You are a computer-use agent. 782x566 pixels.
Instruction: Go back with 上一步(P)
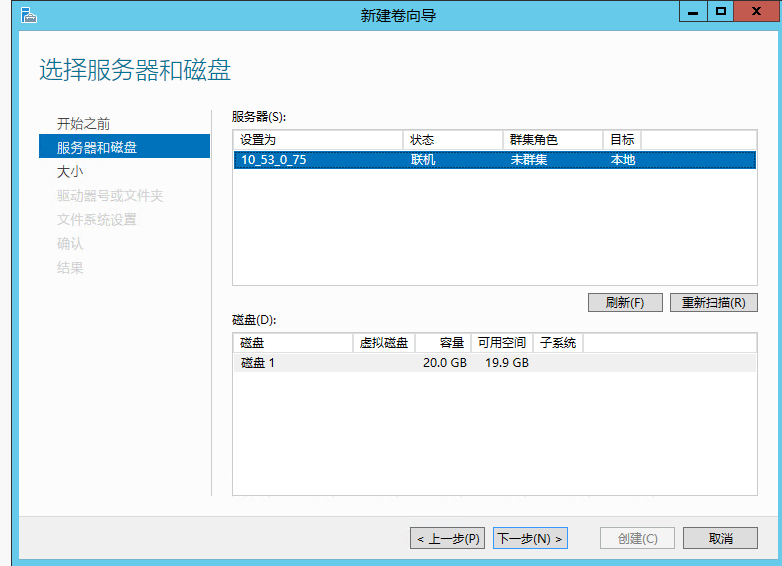tap(447, 539)
